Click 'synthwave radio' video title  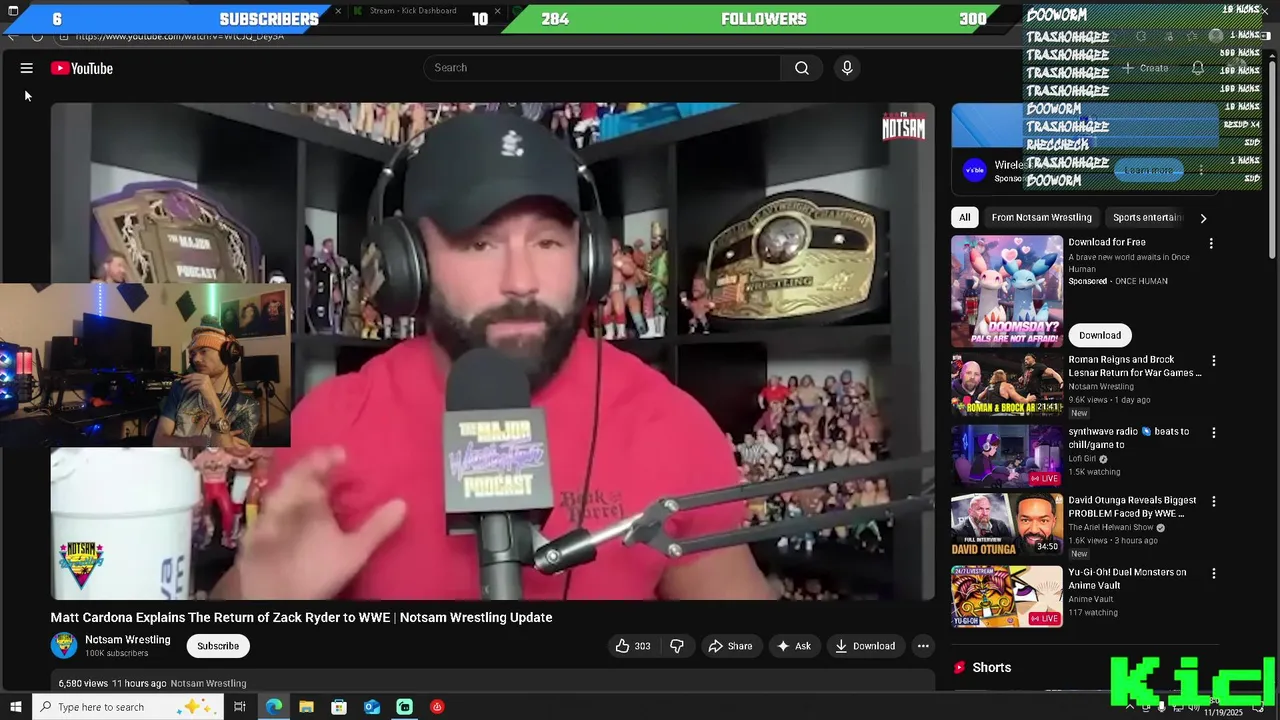1128,438
